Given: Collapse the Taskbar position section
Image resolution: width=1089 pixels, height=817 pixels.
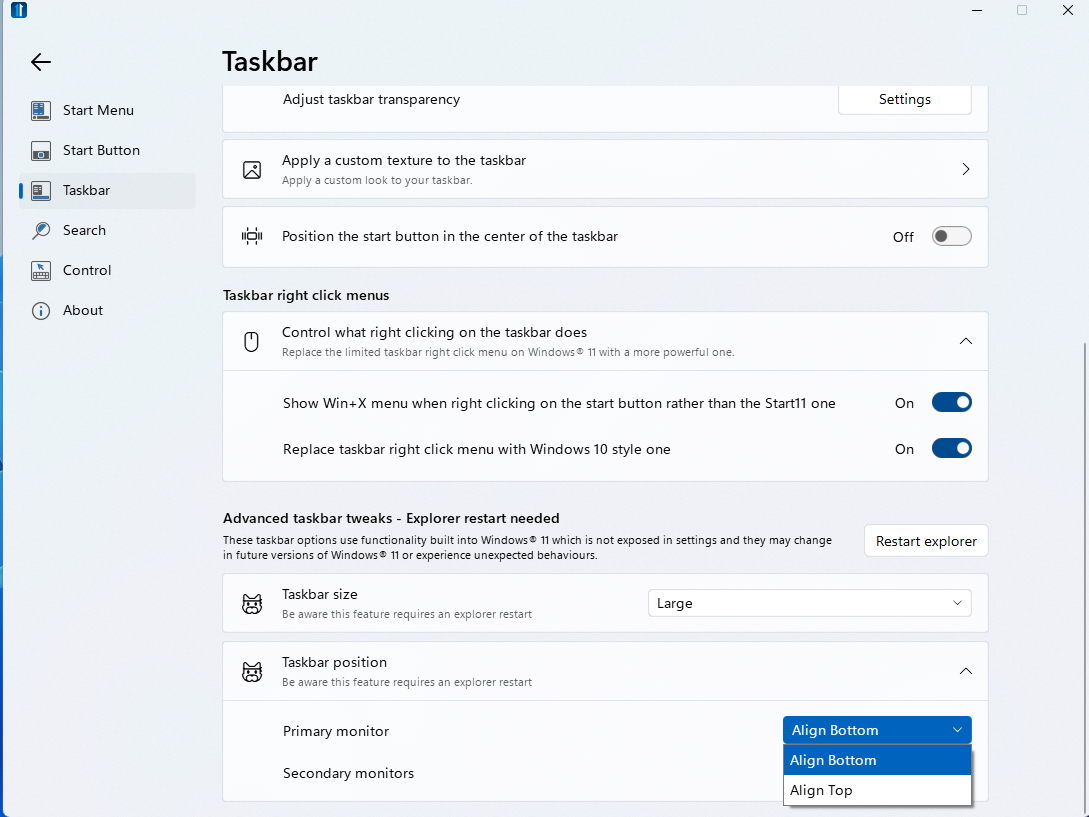Looking at the screenshot, I should pos(965,671).
